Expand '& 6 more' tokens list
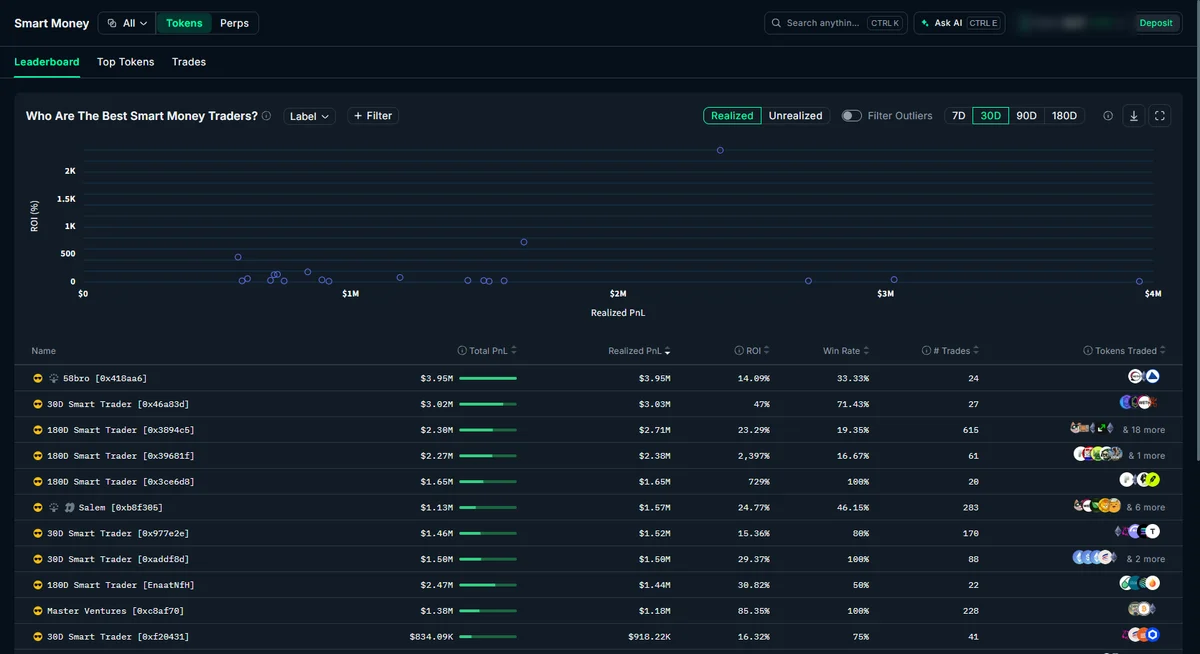This screenshot has width=1200, height=654. pos(1146,508)
